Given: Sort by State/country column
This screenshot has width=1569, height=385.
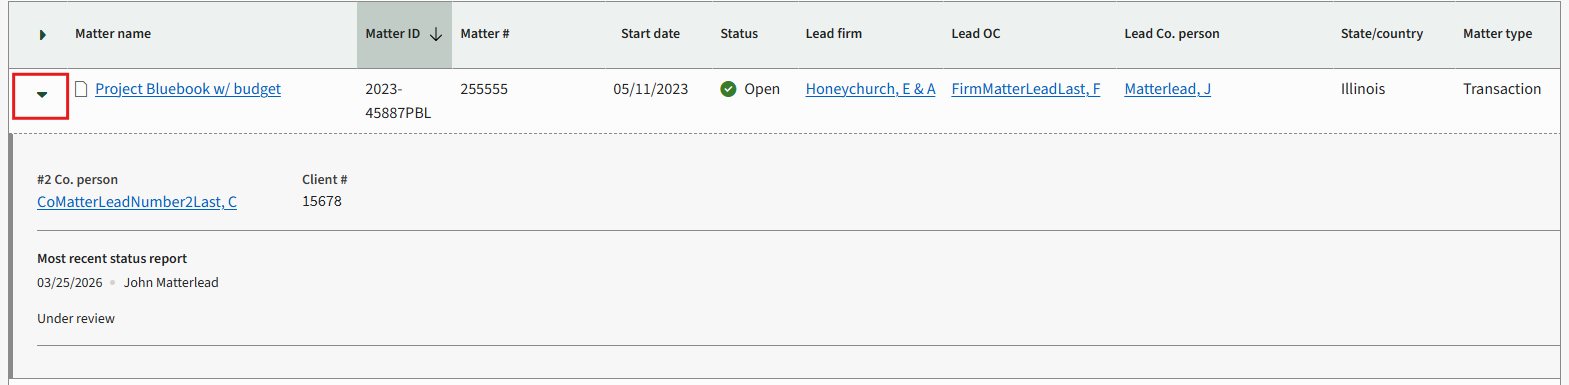Looking at the screenshot, I should pyautogui.click(x=1382, y=34).
